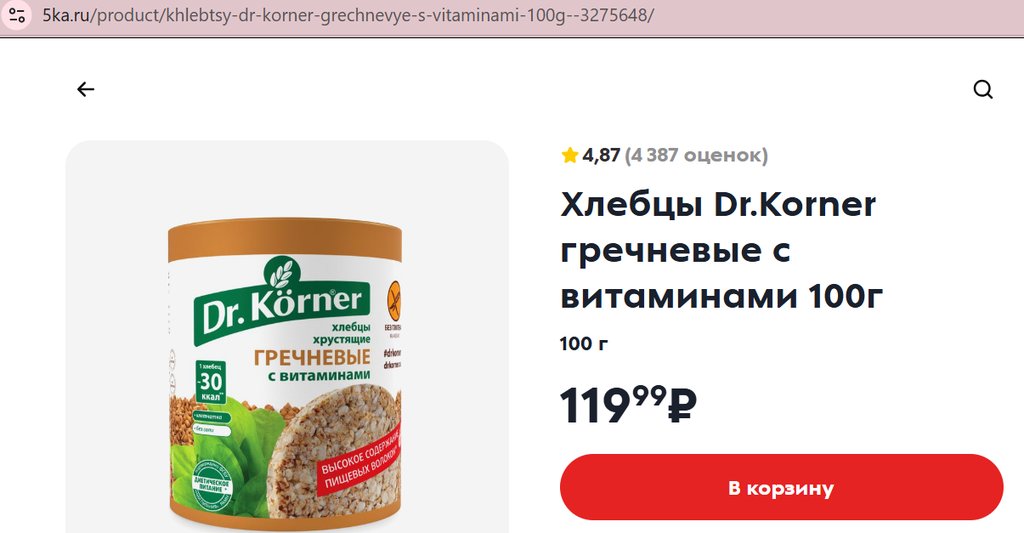Click the round Диетическое питание seal
This screenshot has height=533, width=1024.
coord(211,485)
